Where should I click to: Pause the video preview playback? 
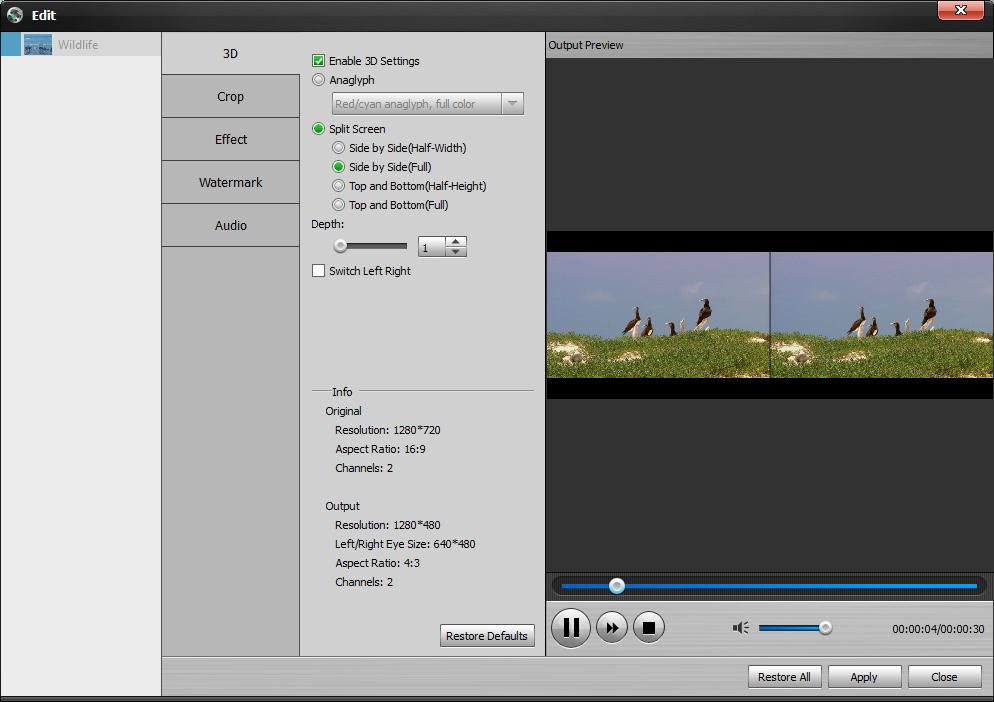coord(570,627)
